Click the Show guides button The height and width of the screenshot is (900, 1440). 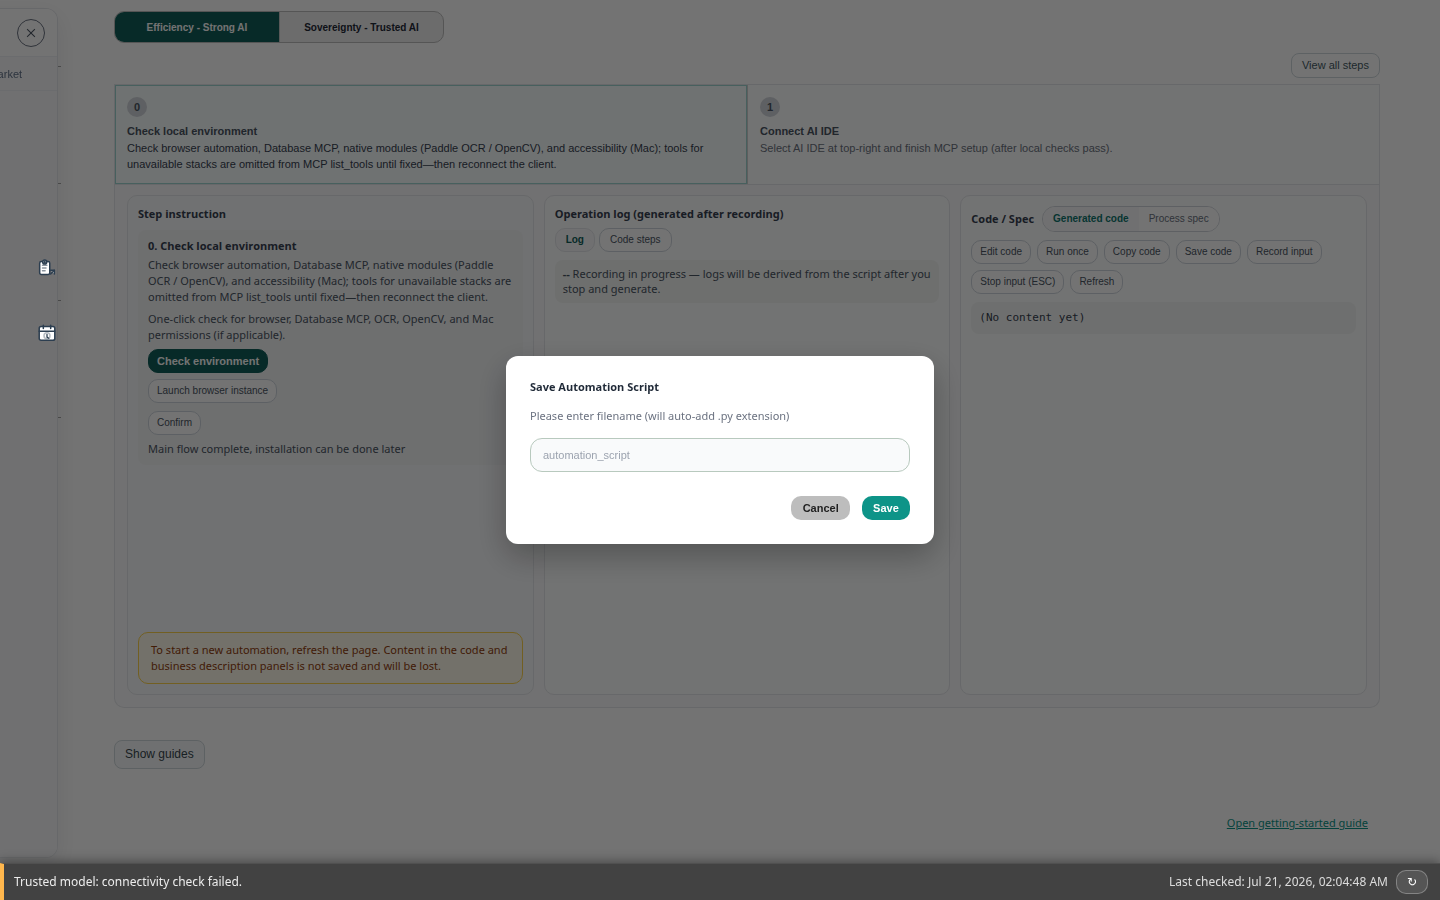[x=159, y=754]
